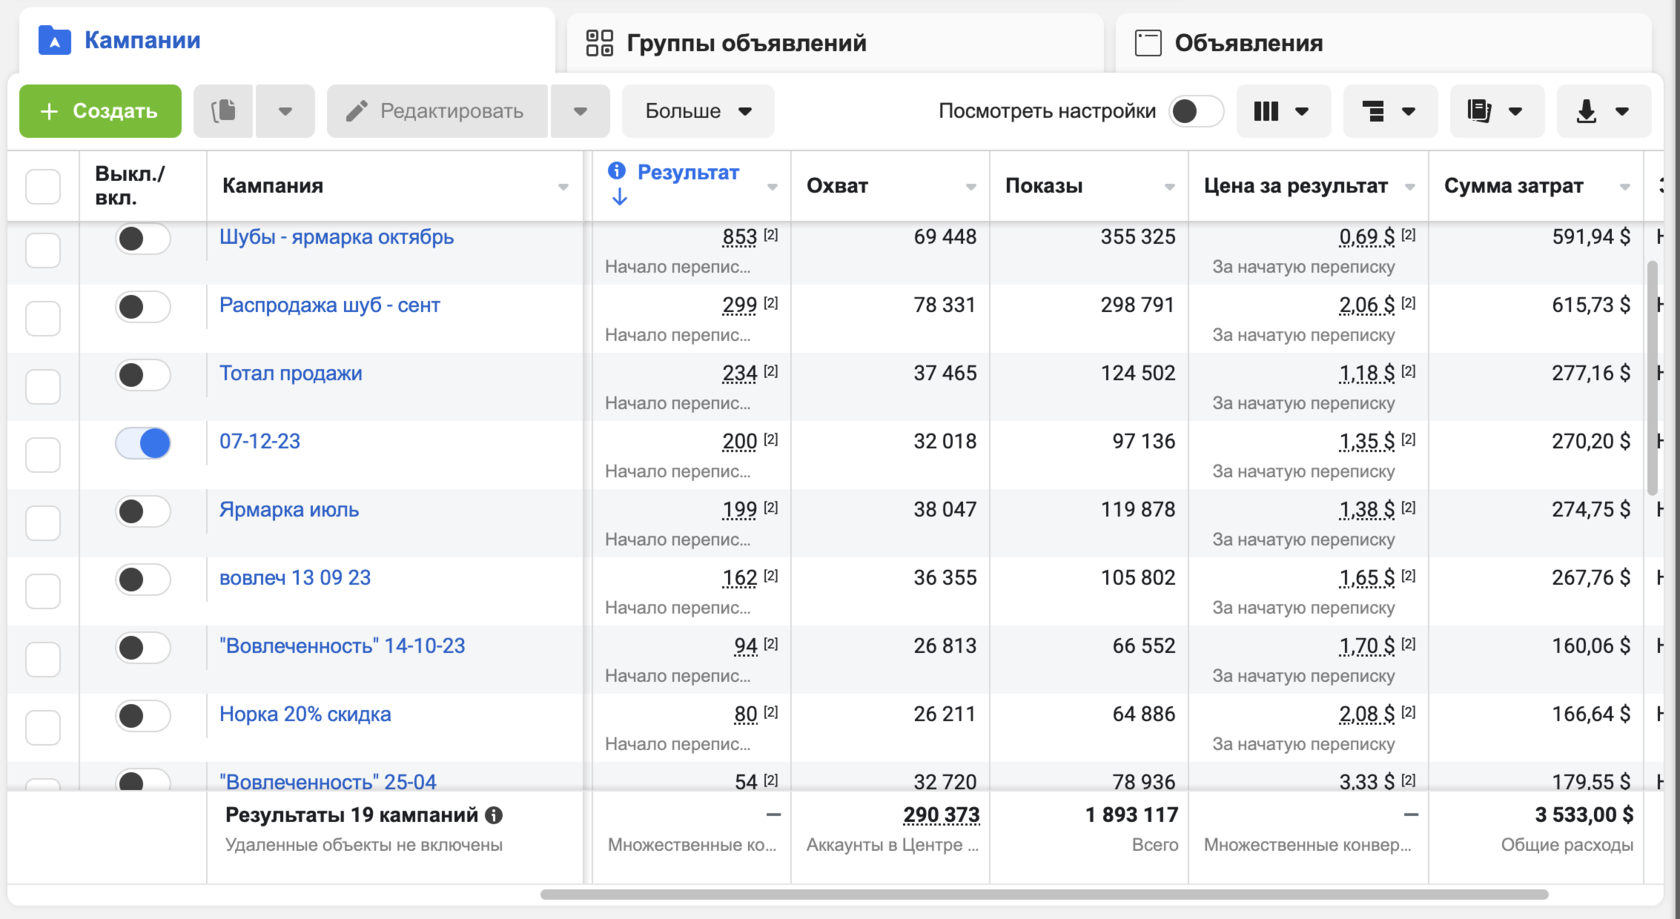Click the breakdown rows icon

pos(1374,111)
